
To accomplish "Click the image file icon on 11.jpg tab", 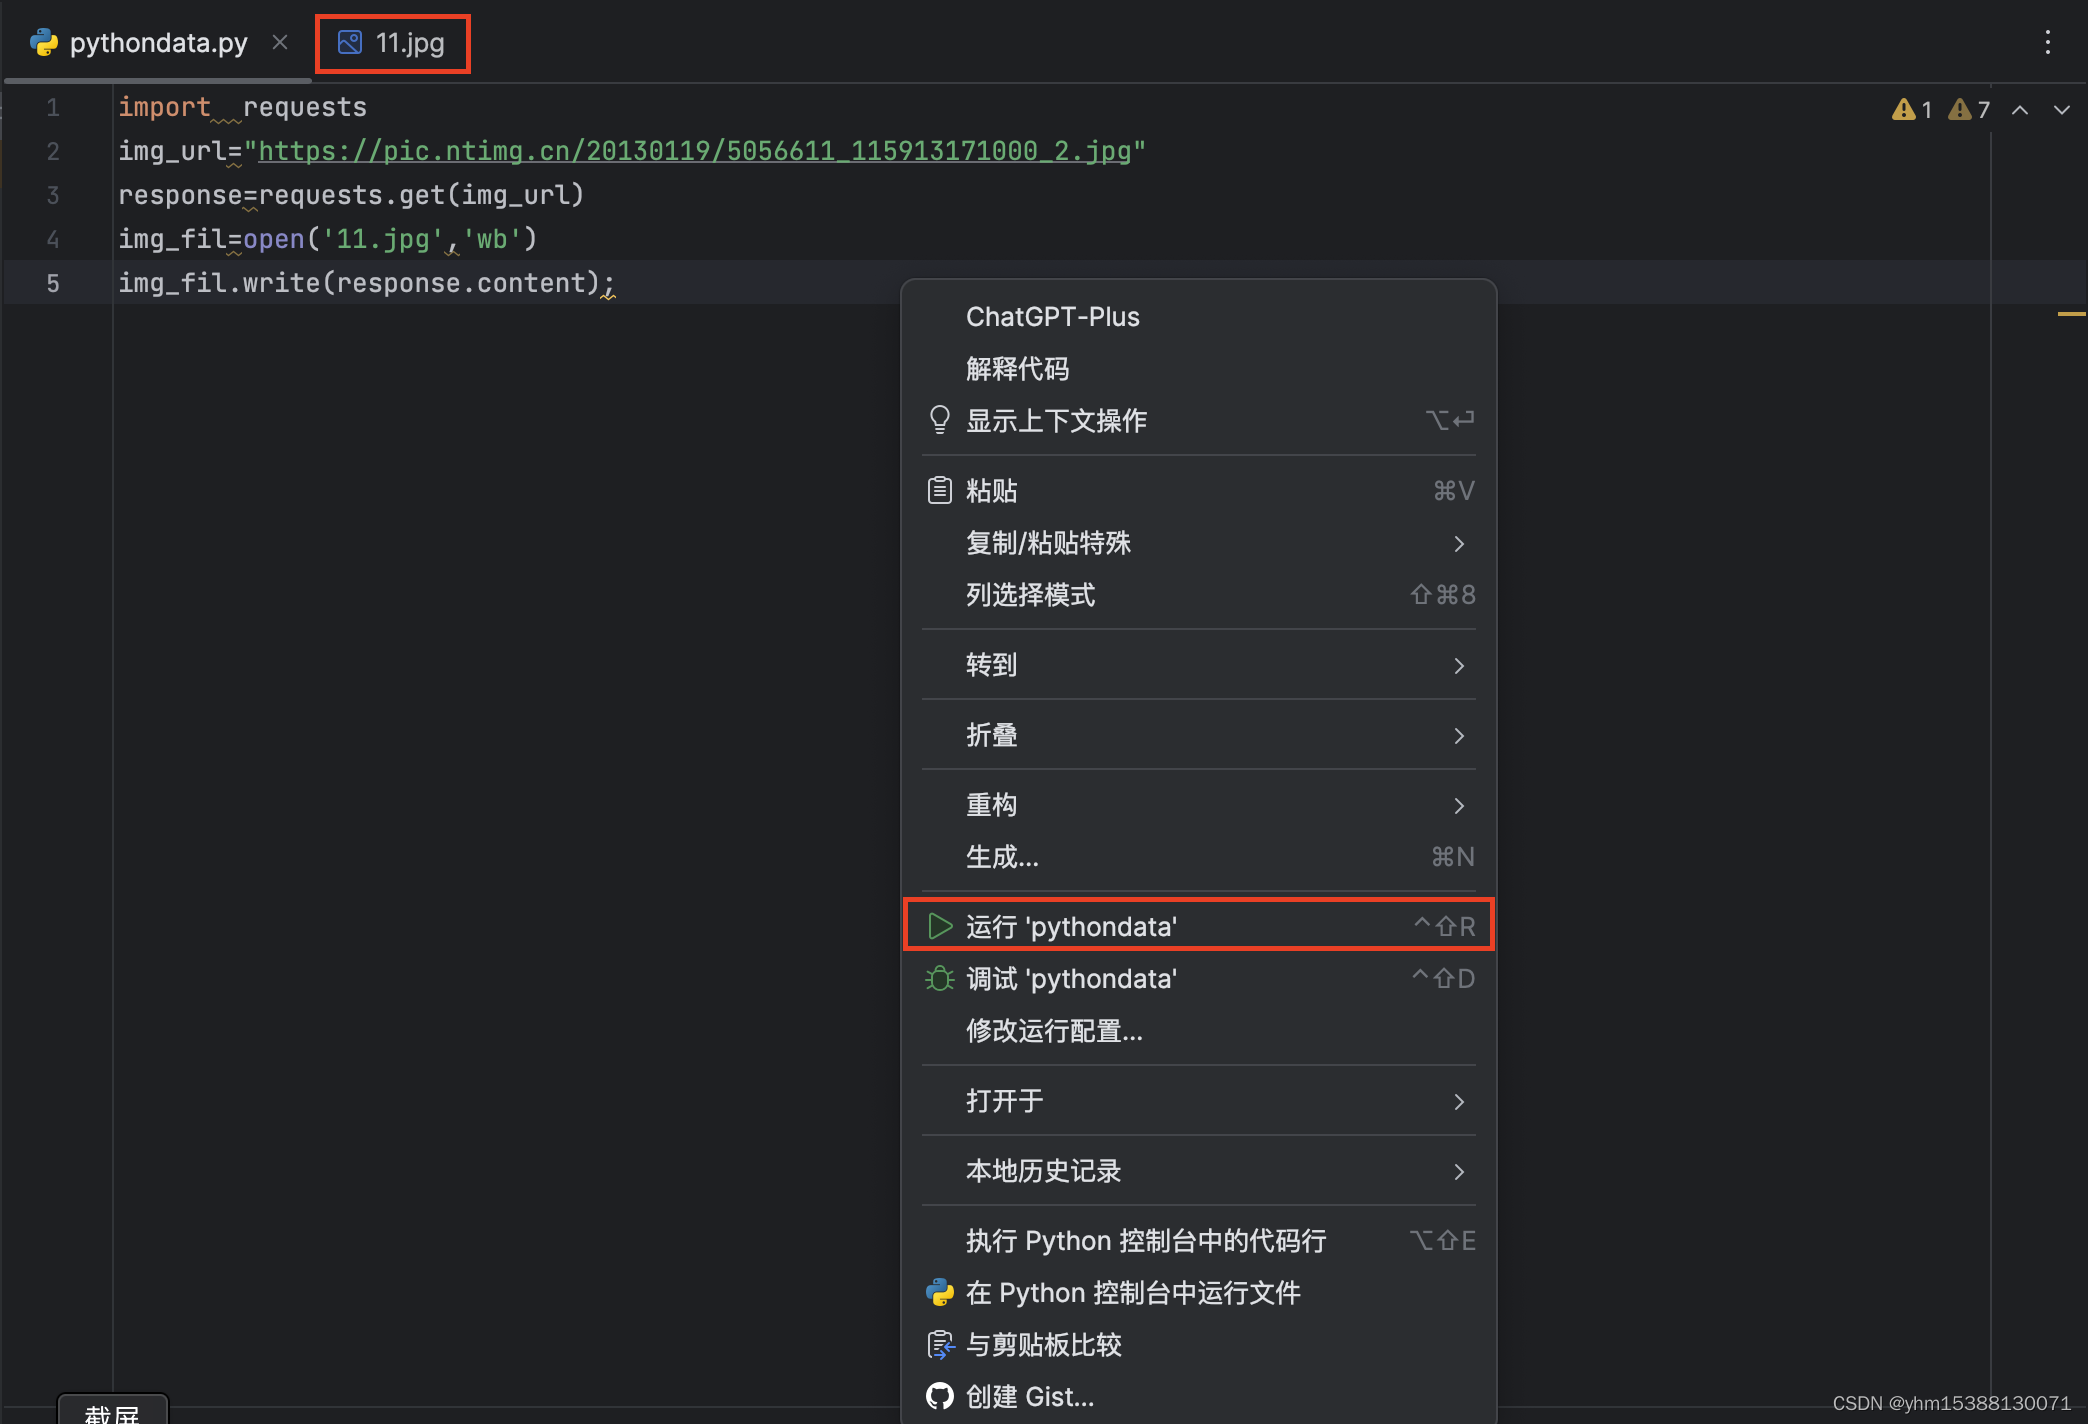I will coord(349,42).
